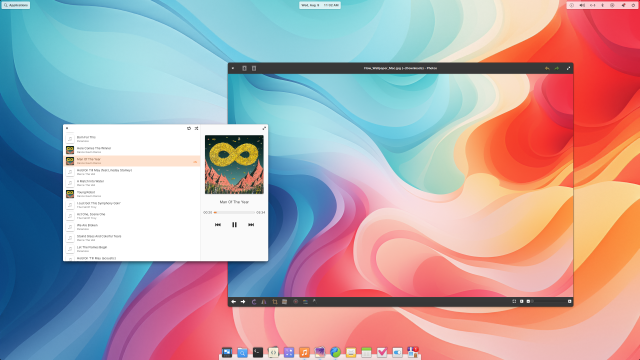The width and height of the screenshot is (640, 360).
Task: Rotate the wallpaper image
Action: coord(254,302)
